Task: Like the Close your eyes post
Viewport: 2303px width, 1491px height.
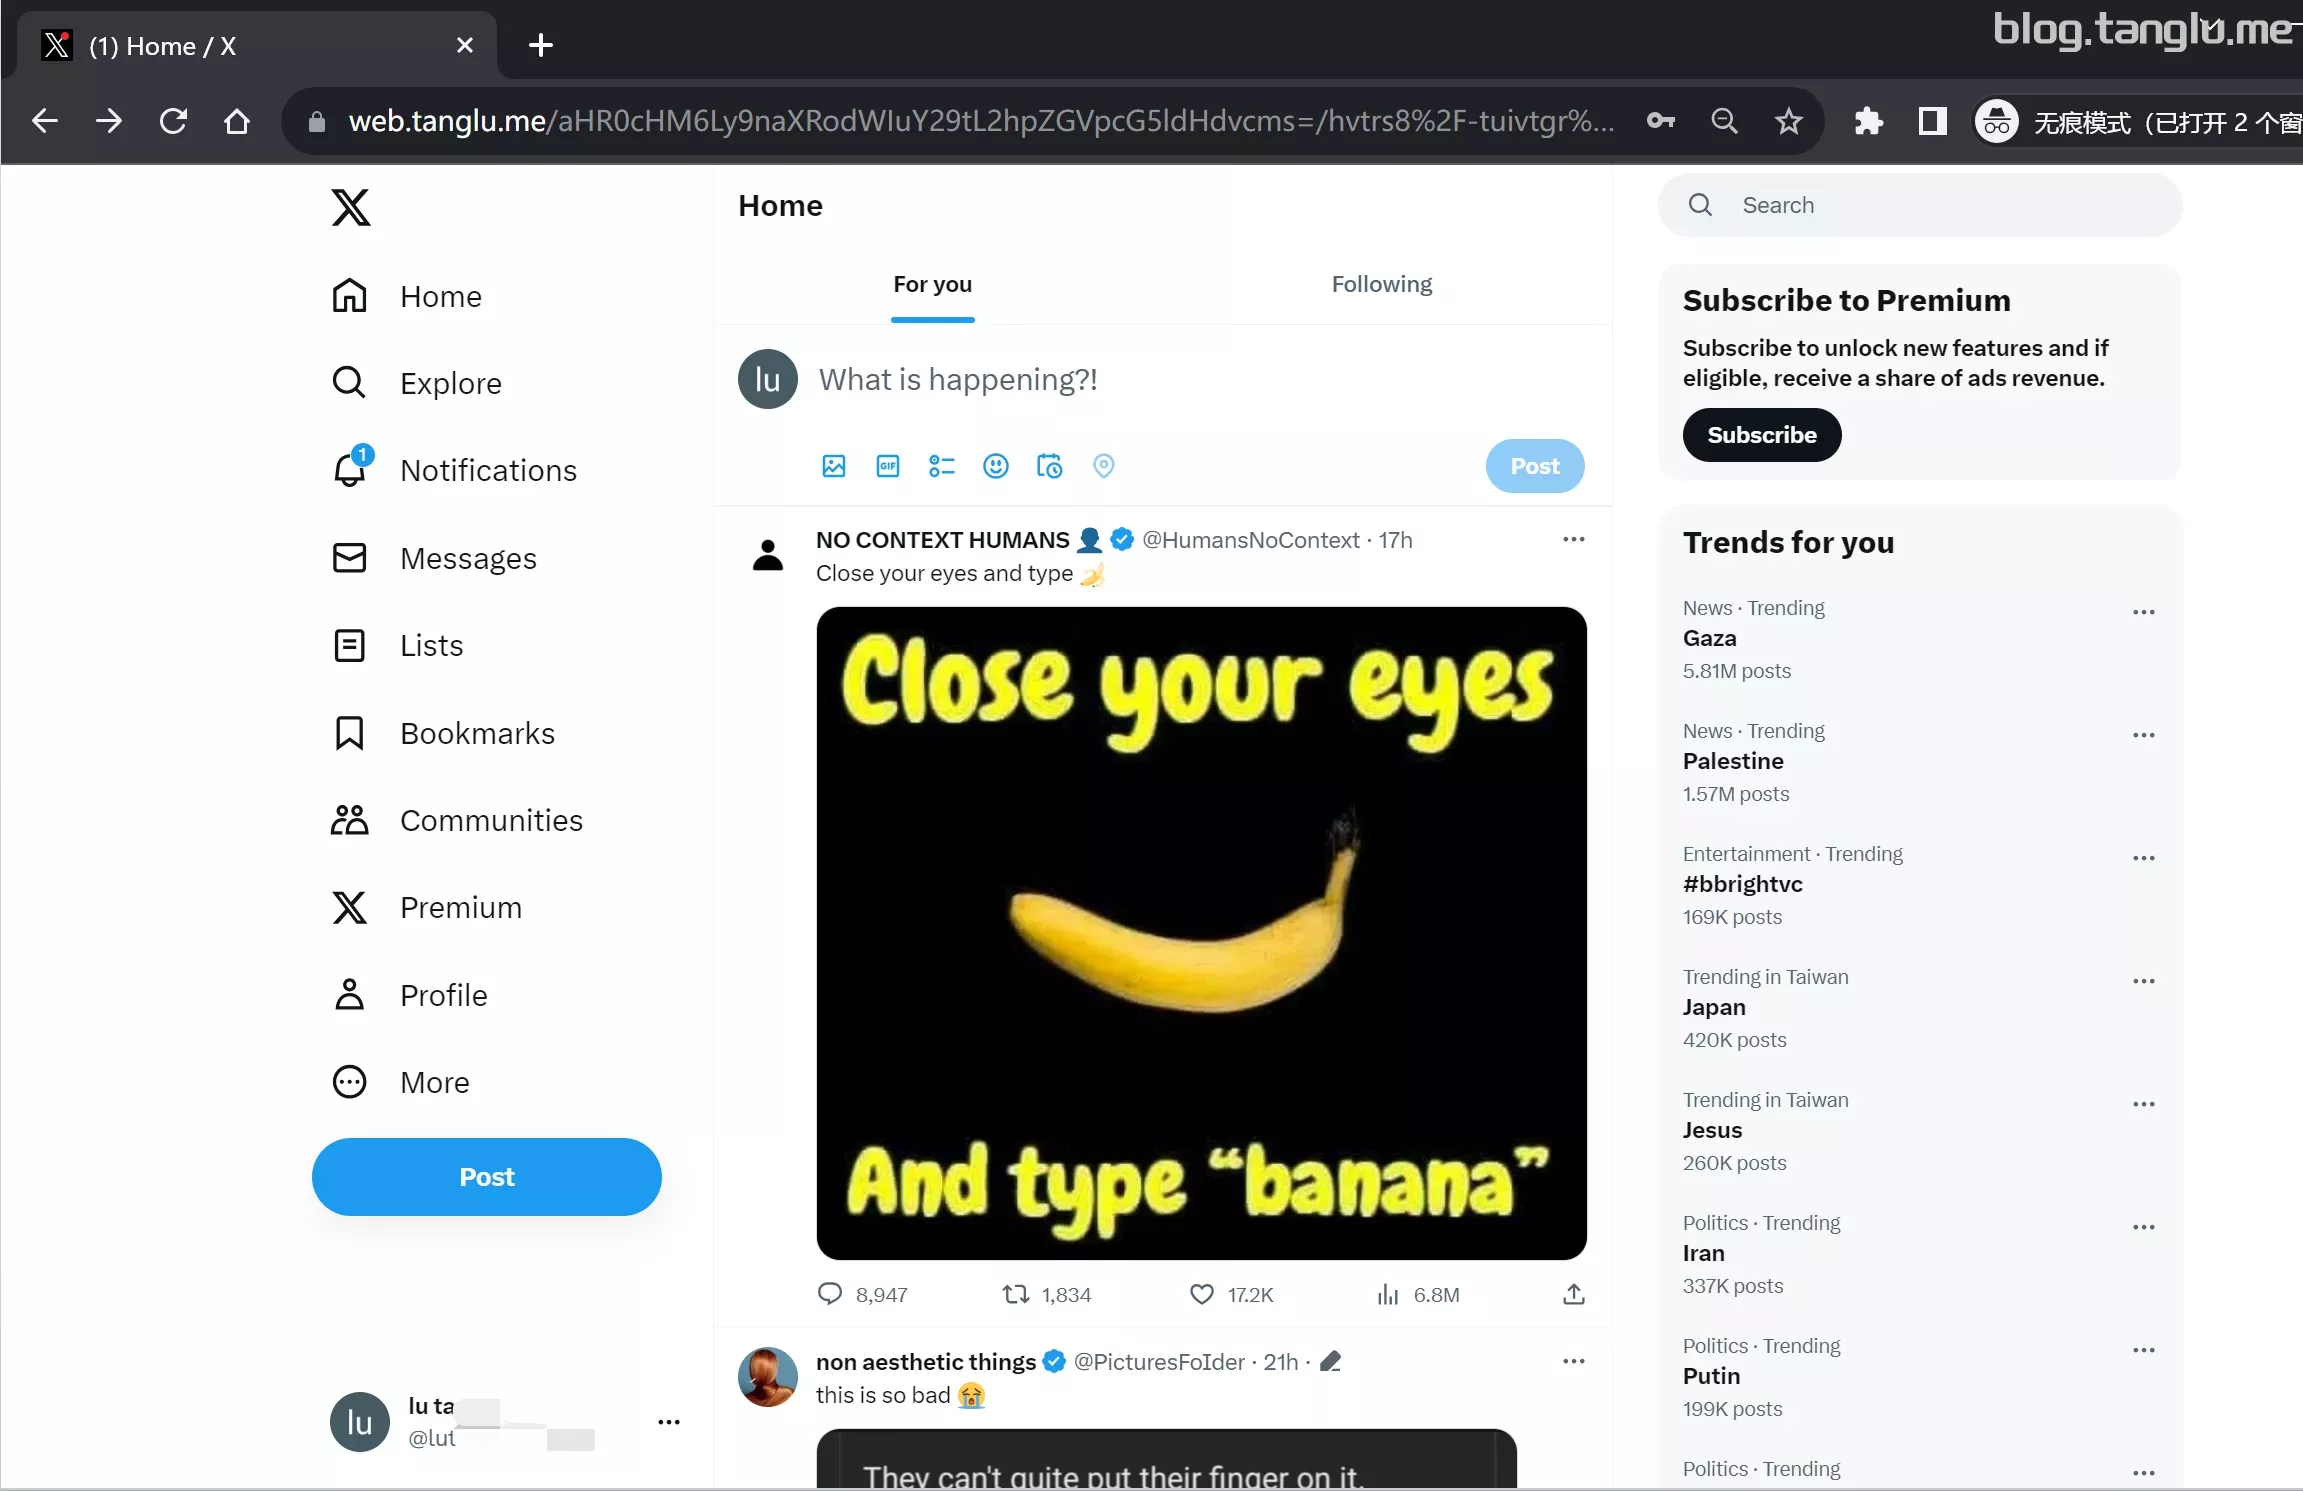Action: pyautogui.click(x=1231, y=1295)
